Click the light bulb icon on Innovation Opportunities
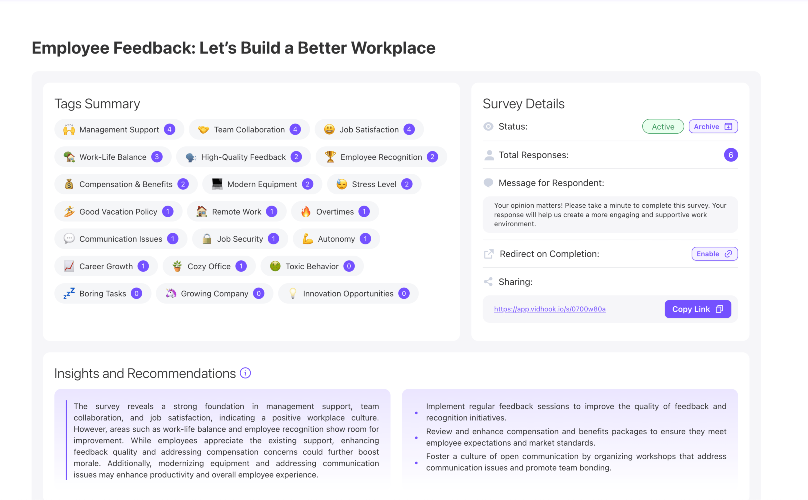This screenshot has height=500, width=808. tap(293, 293)
